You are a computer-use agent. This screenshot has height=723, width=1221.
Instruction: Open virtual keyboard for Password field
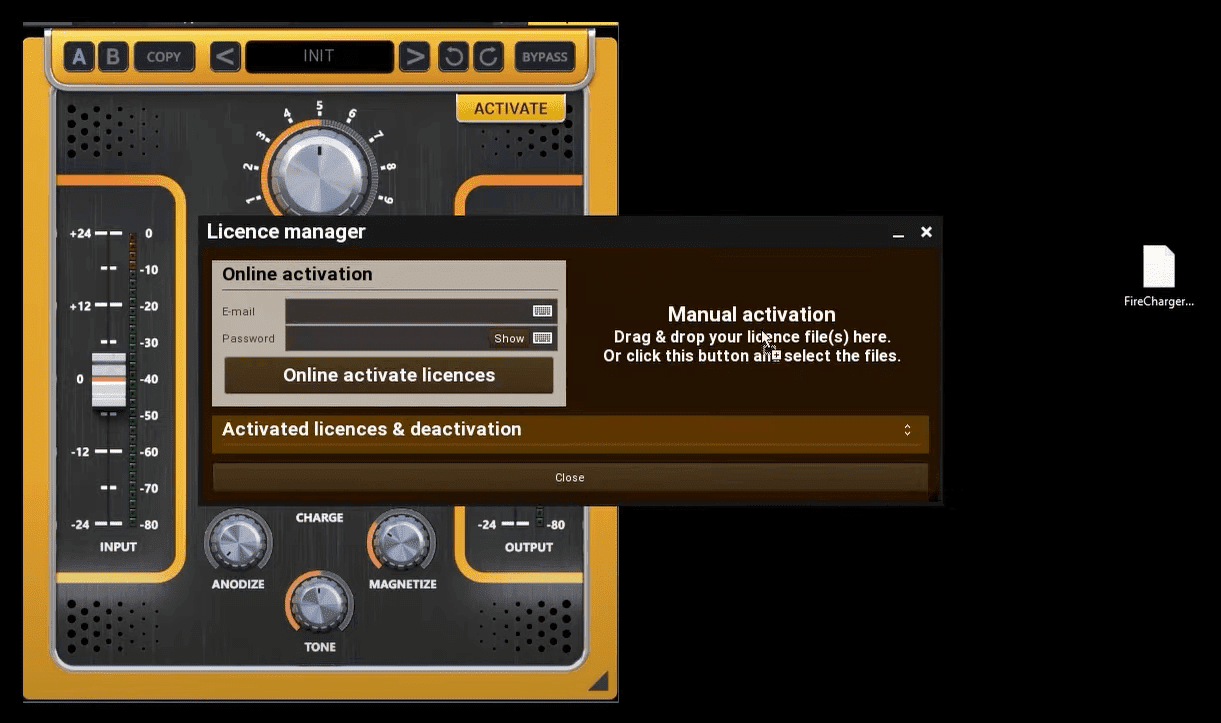pyautogui.click(x=543, y=338)
